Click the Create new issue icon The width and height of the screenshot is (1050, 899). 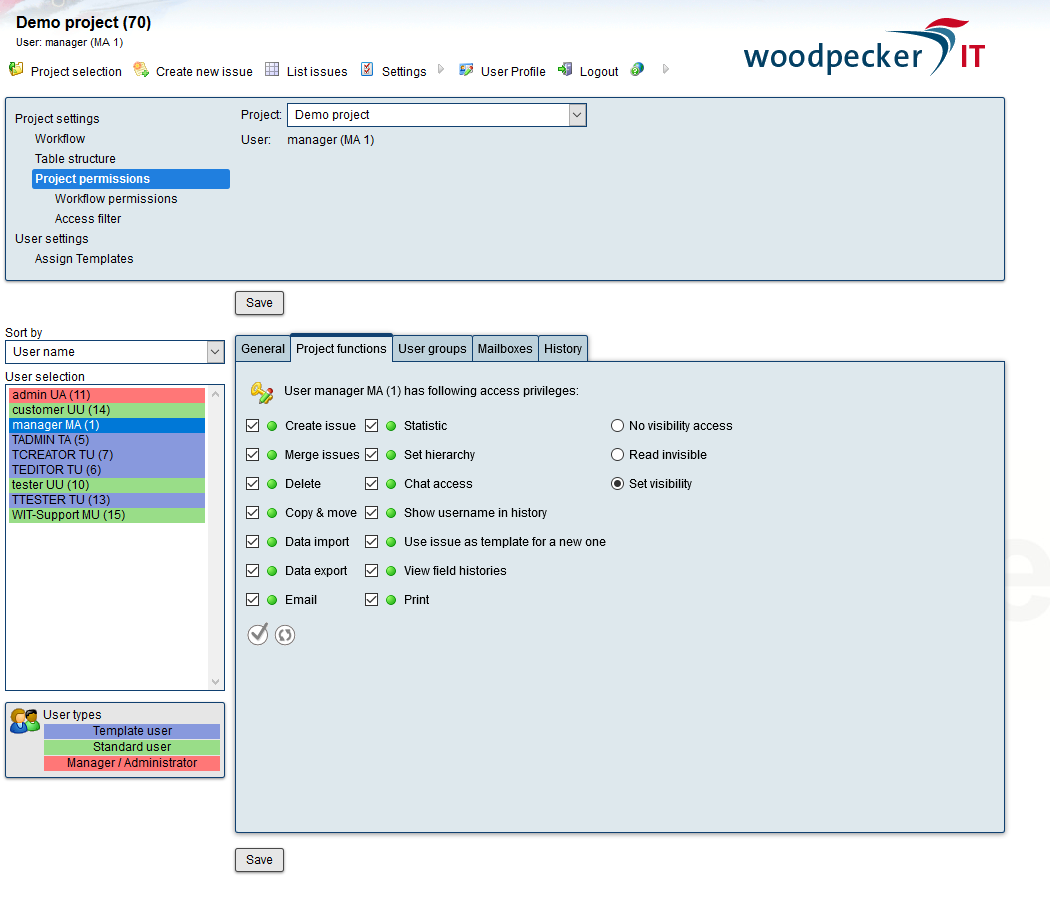pyautogui.click(x=143, y=69)
